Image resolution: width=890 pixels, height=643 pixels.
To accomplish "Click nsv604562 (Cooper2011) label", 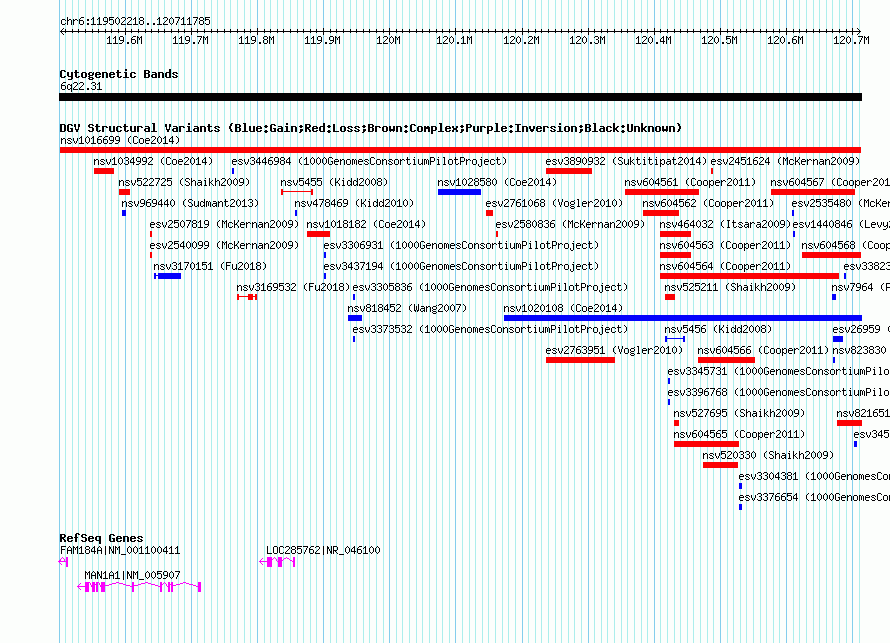I will pos(708,203).
